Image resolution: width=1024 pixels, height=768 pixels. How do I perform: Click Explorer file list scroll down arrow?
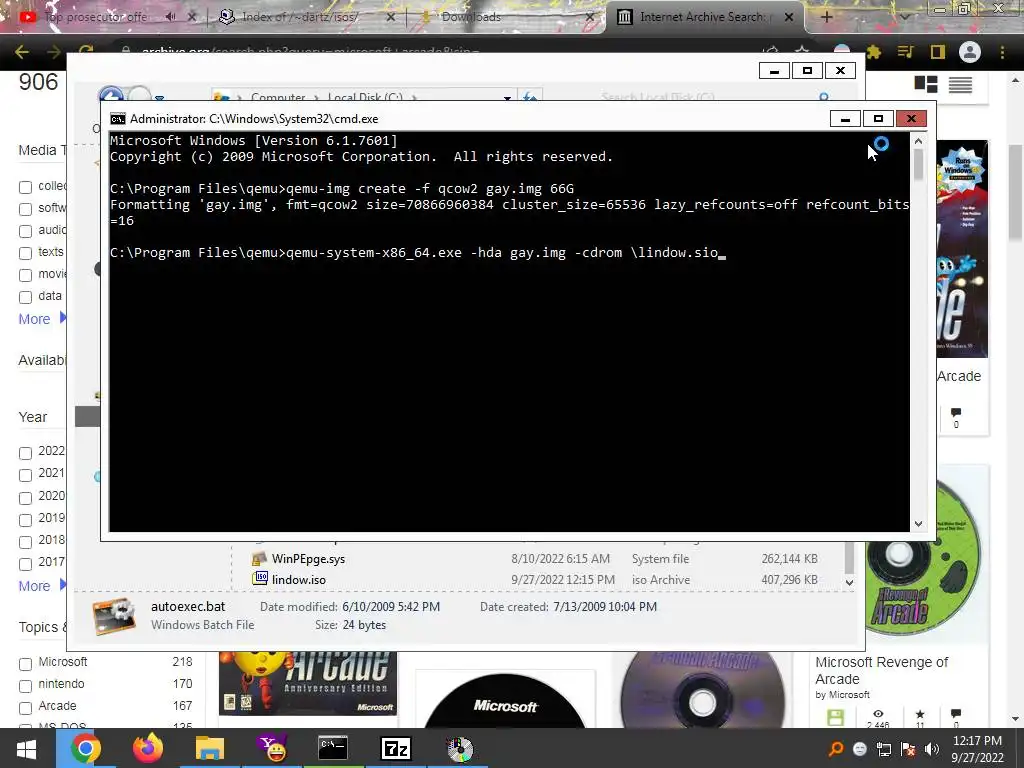click(850, 582)
